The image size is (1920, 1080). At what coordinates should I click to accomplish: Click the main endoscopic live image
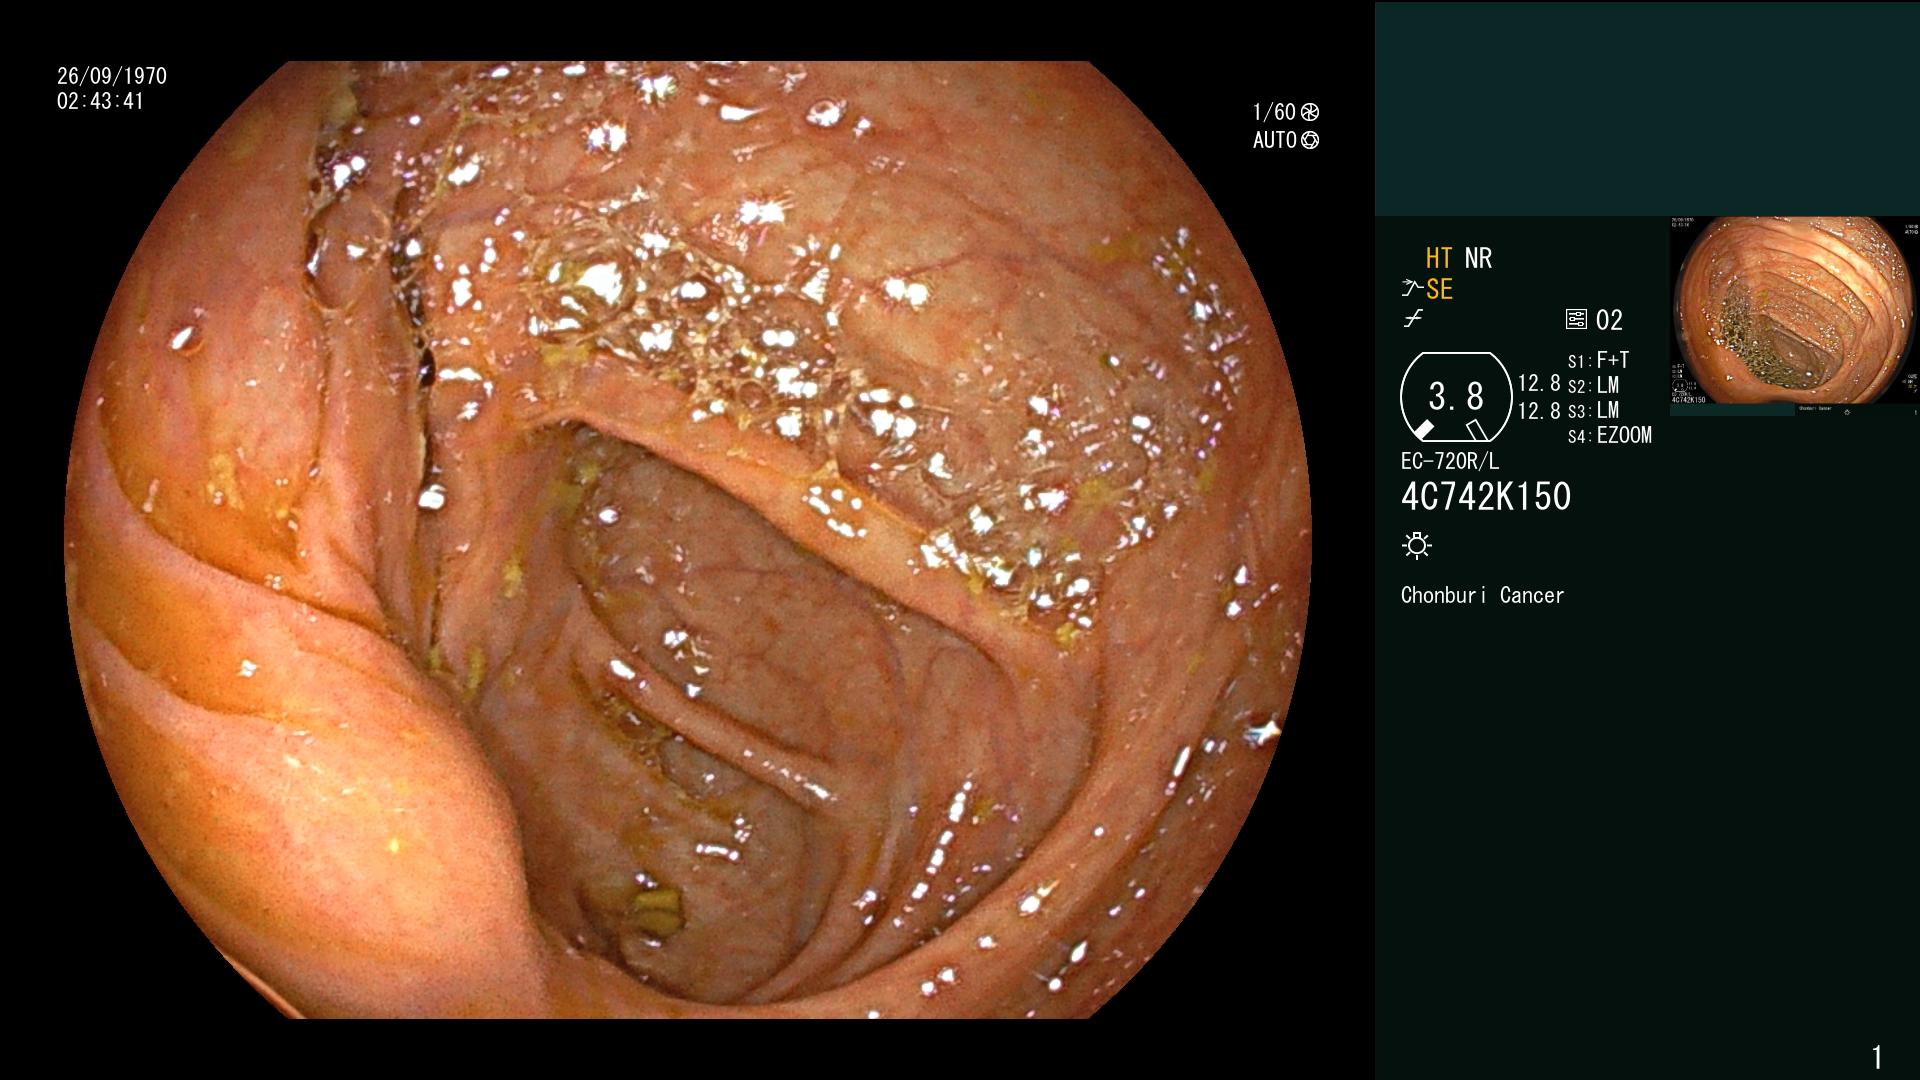(x=688, y=540)
